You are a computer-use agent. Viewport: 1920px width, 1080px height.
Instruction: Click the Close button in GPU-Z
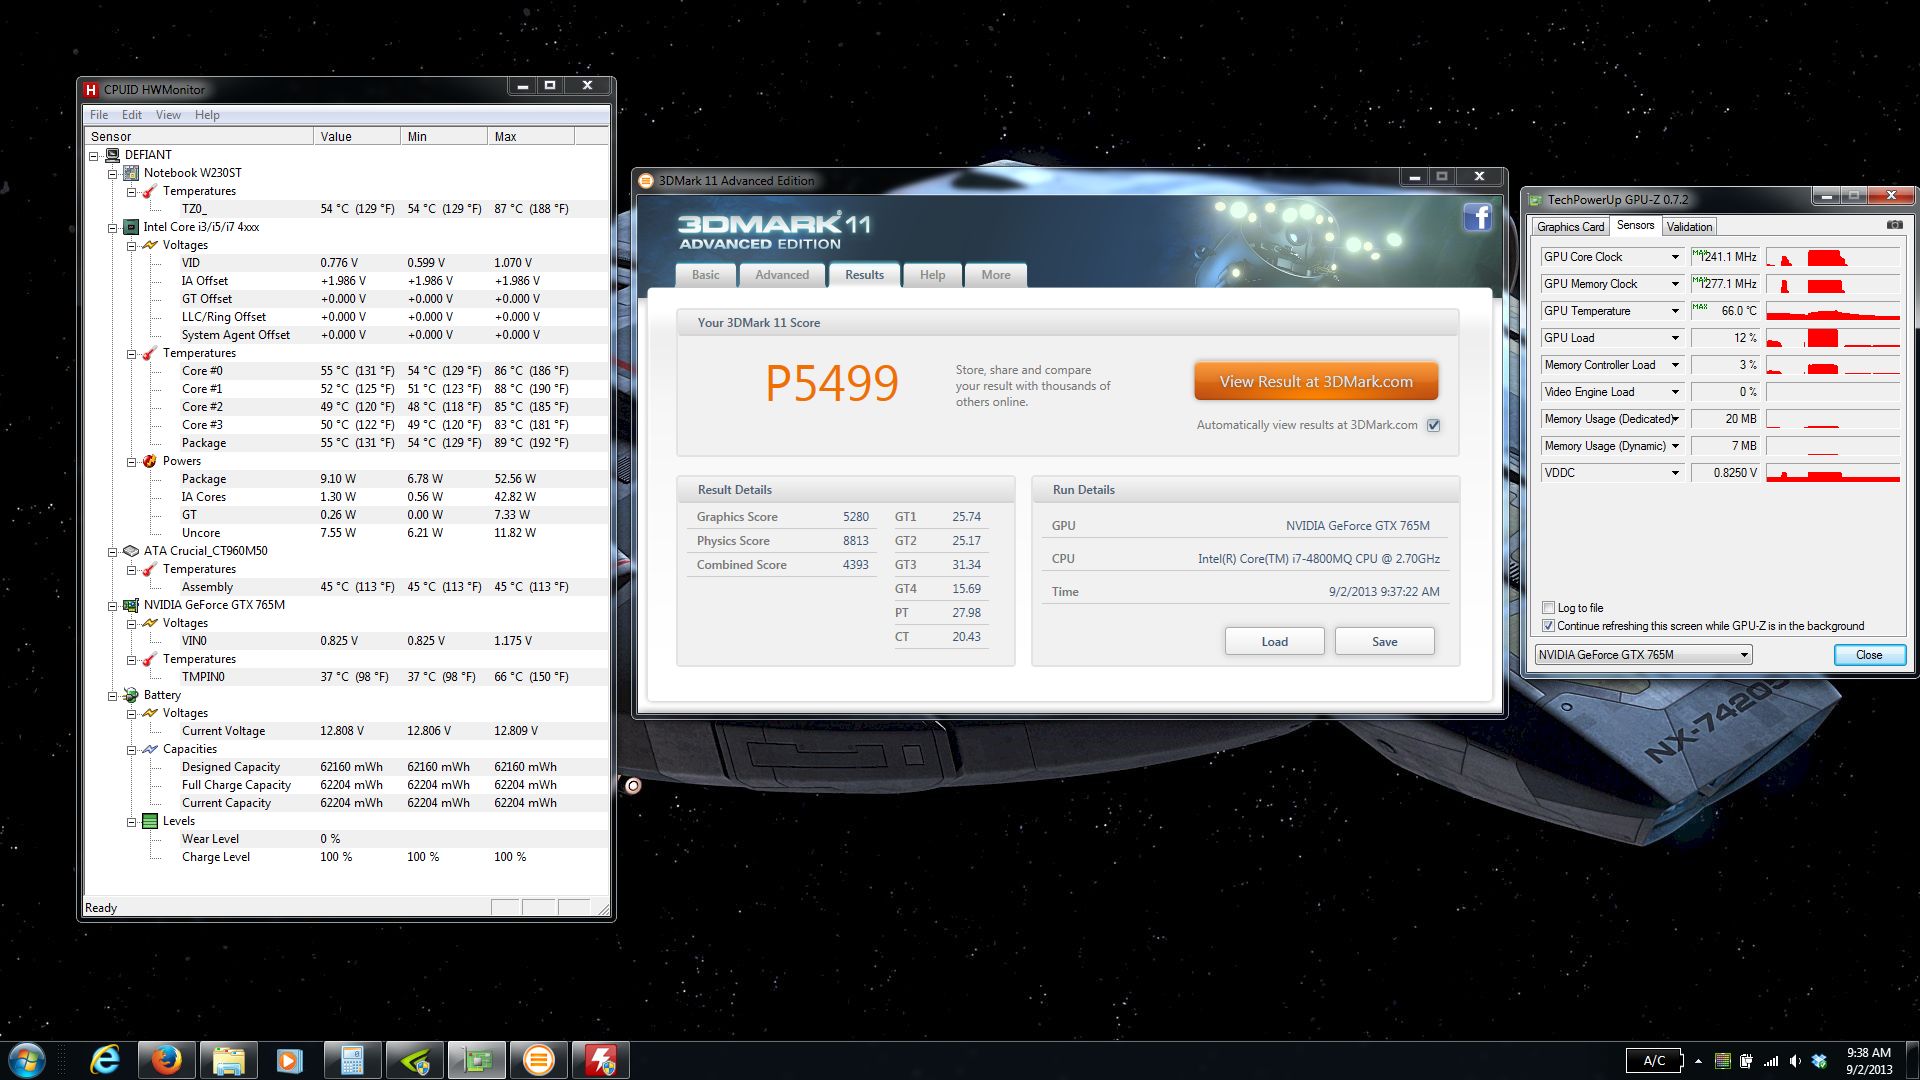pyautogui.click(x=1869, y=655)
